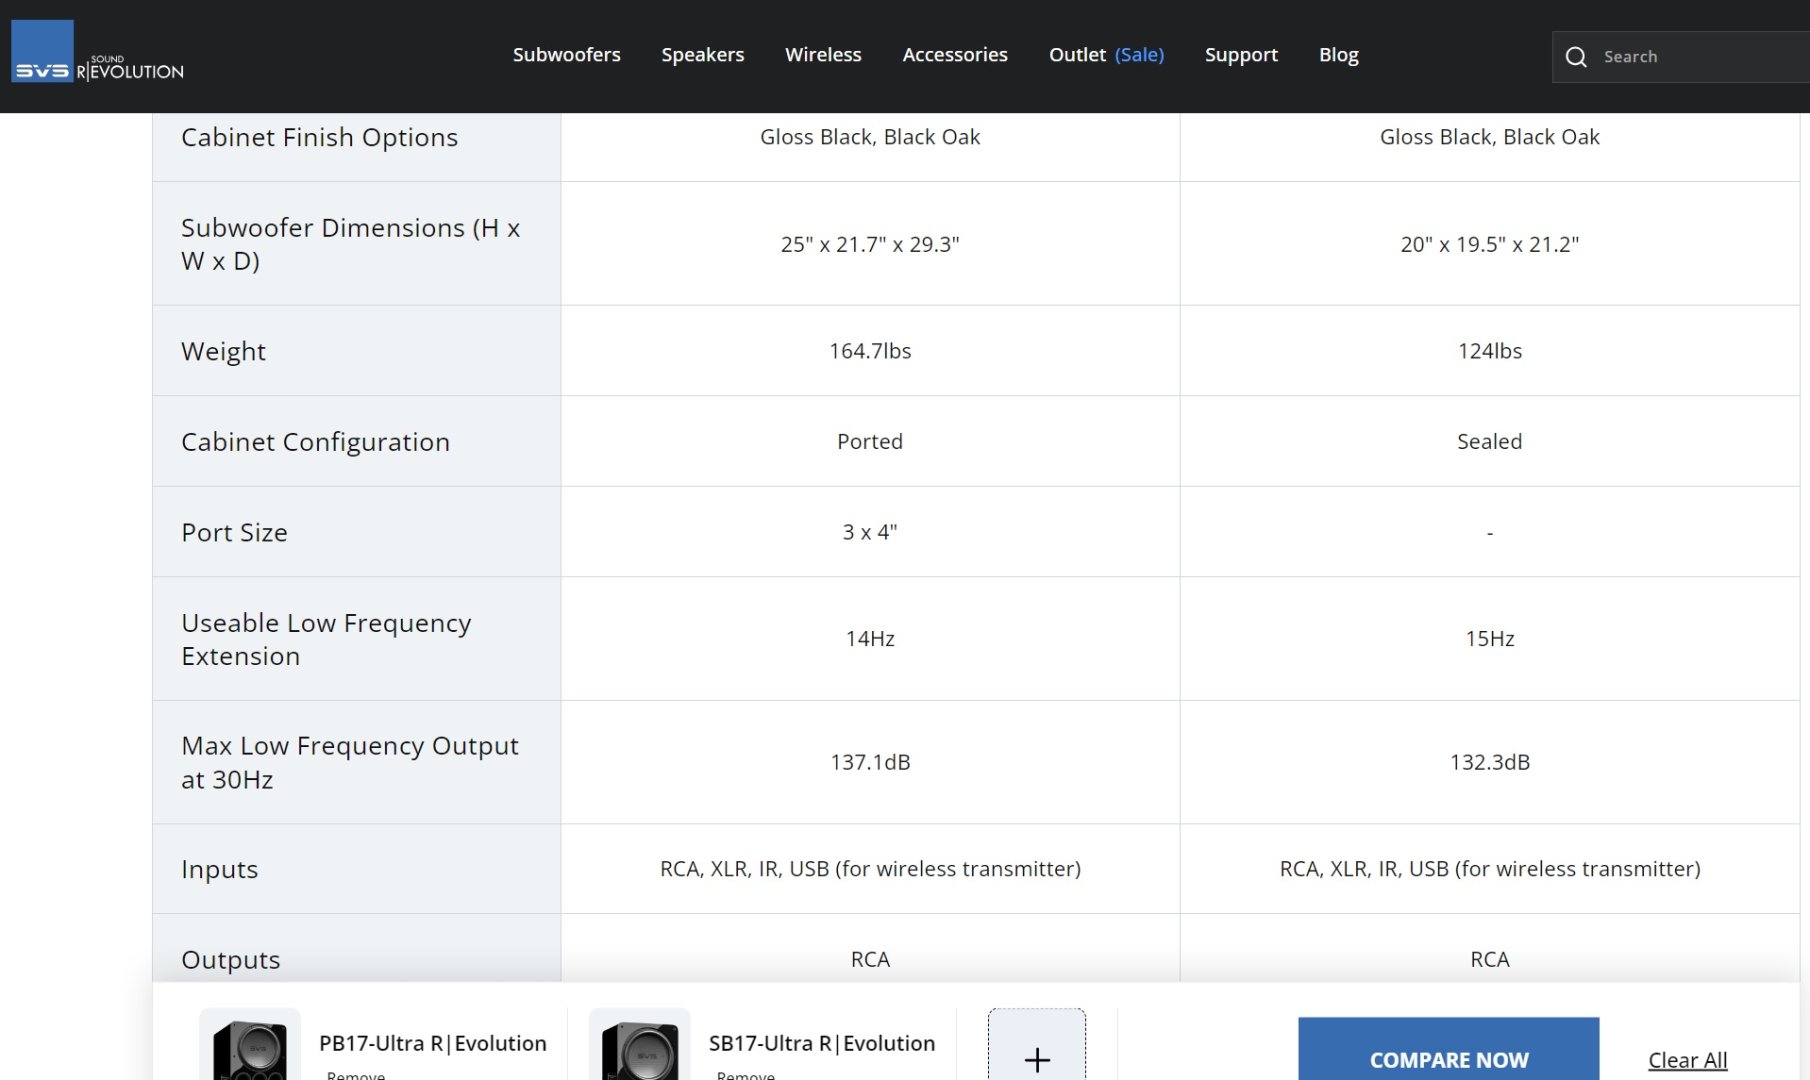Viewport: 1810px width, 1080px height.
Task: Click the Outputs row label
Action: (x=231, y=960)
